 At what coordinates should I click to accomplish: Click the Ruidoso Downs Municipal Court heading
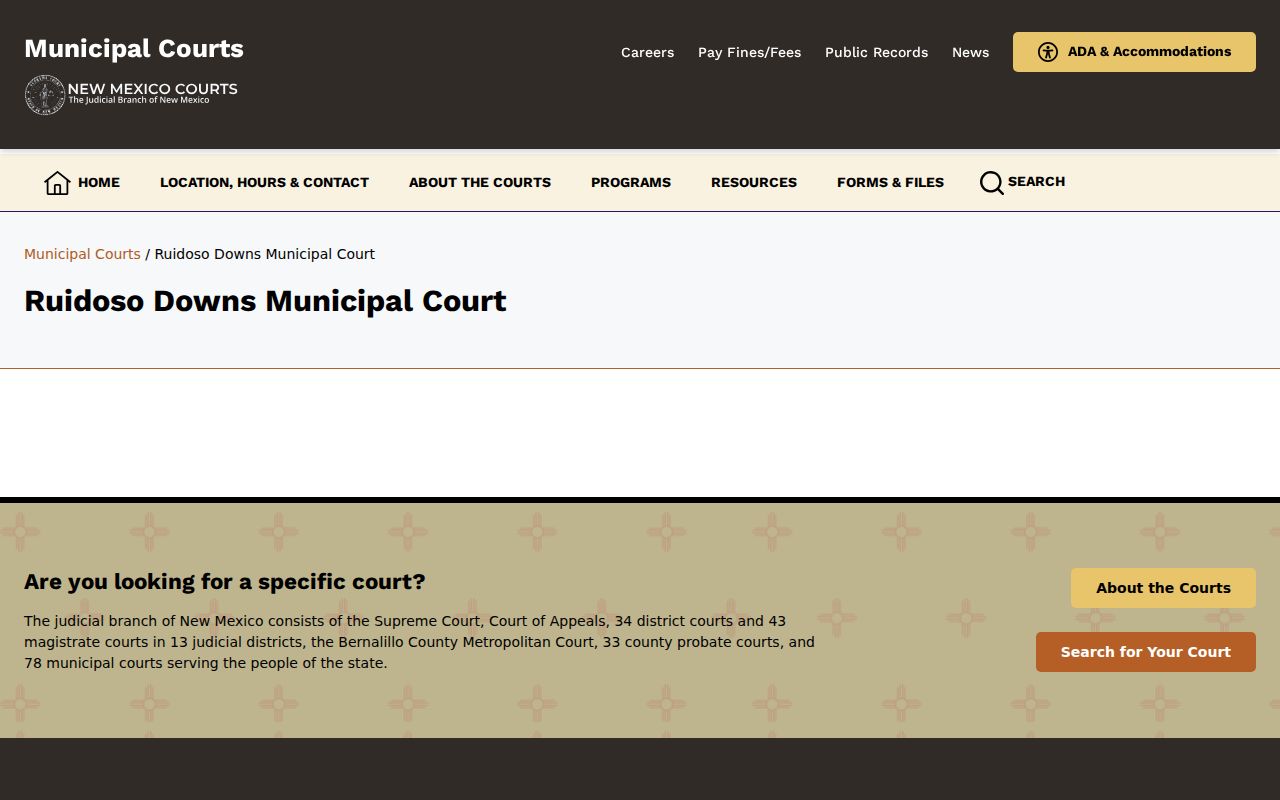coord(265,301)
